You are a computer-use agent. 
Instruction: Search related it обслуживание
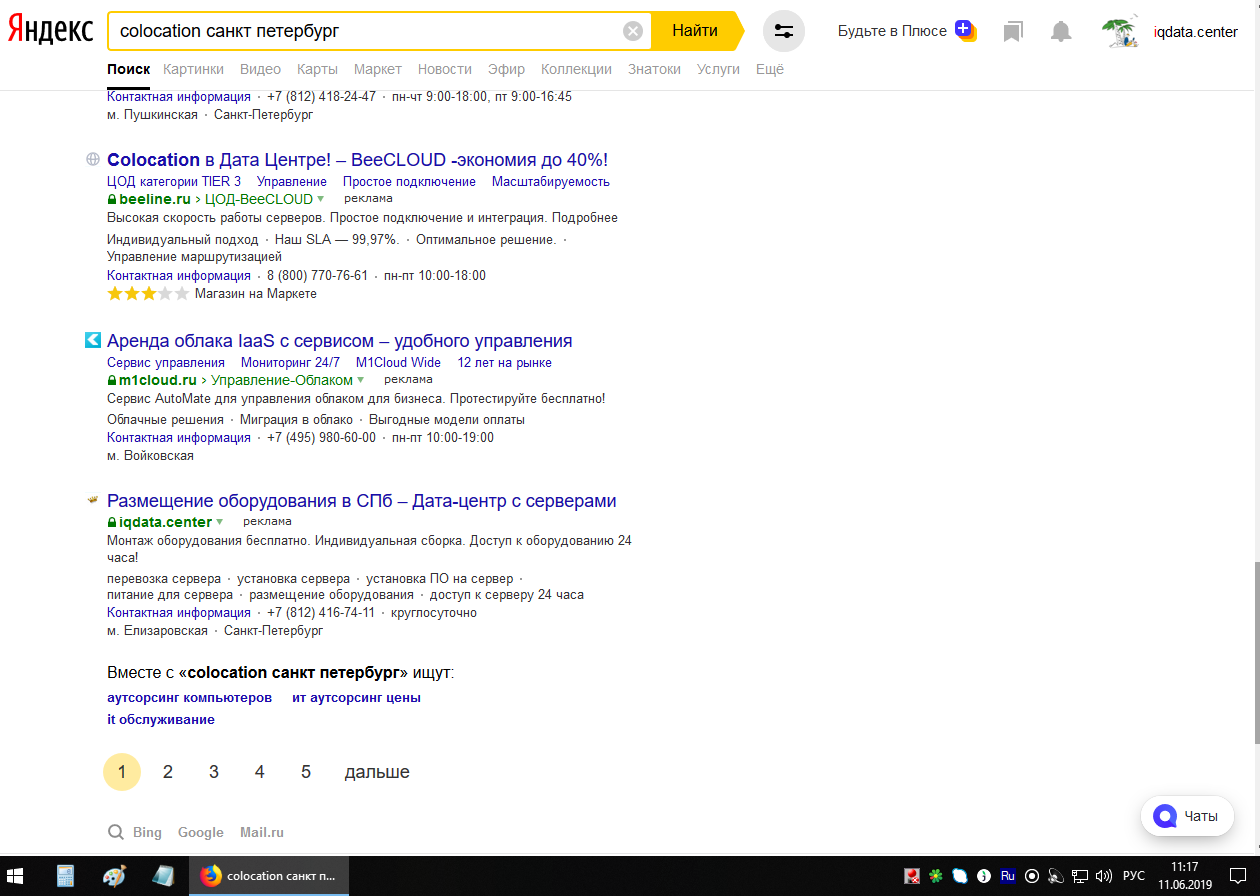(x=161, y=719)
